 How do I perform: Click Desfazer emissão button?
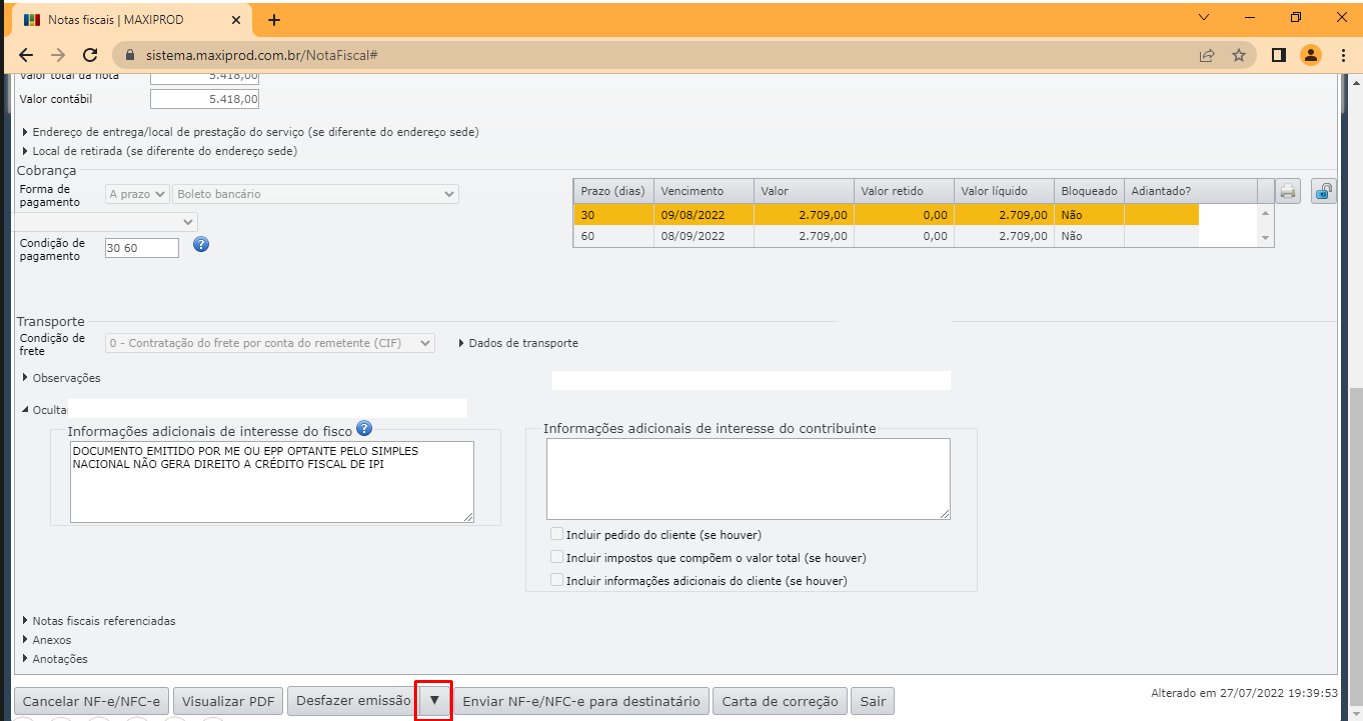tap(353, 701)
